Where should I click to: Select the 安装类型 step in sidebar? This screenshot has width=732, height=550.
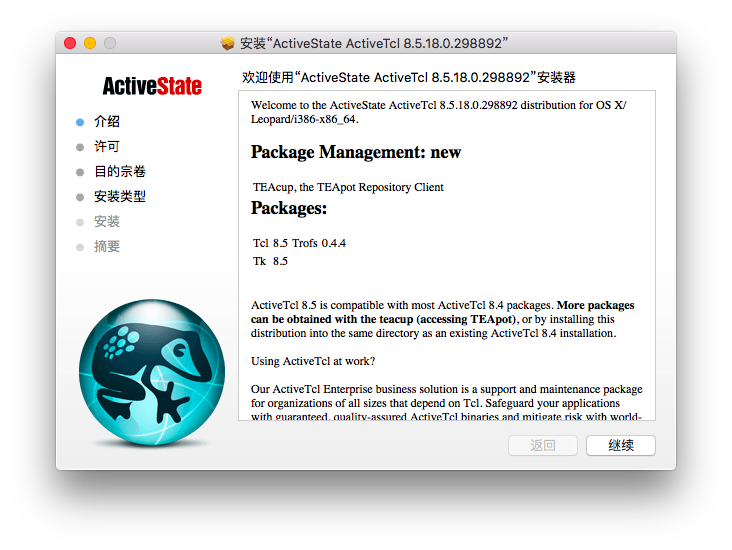120,197
